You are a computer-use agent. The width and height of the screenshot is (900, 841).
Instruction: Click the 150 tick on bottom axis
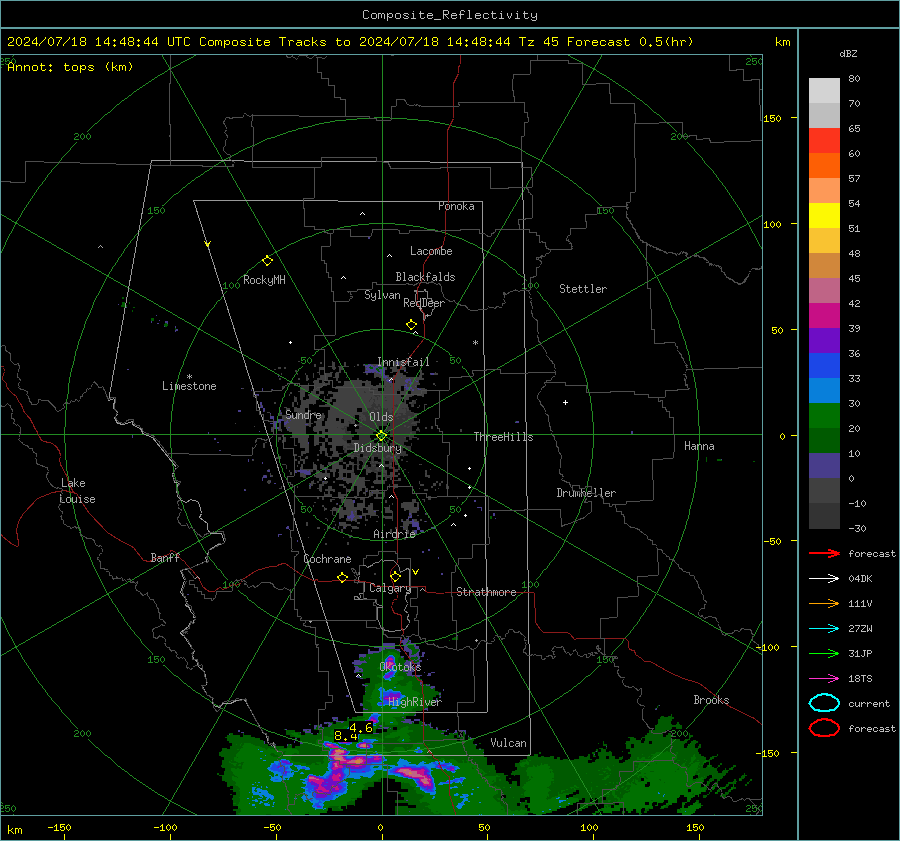click(695, 827)
